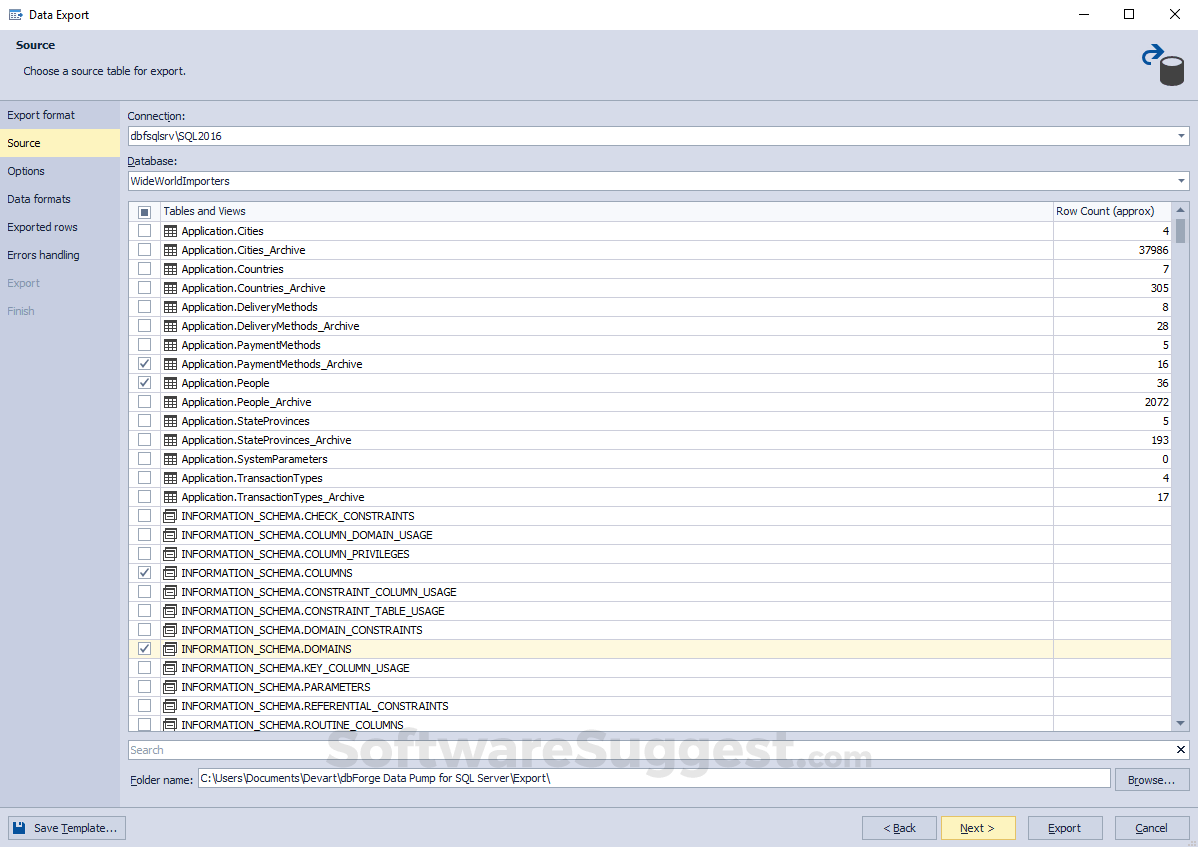The height and width of the screenshot is (847, 1198).
Task: Click the view icon beside INFORMATION_SCHEMA.COLUMNS
Action: (x=169, y=572)
